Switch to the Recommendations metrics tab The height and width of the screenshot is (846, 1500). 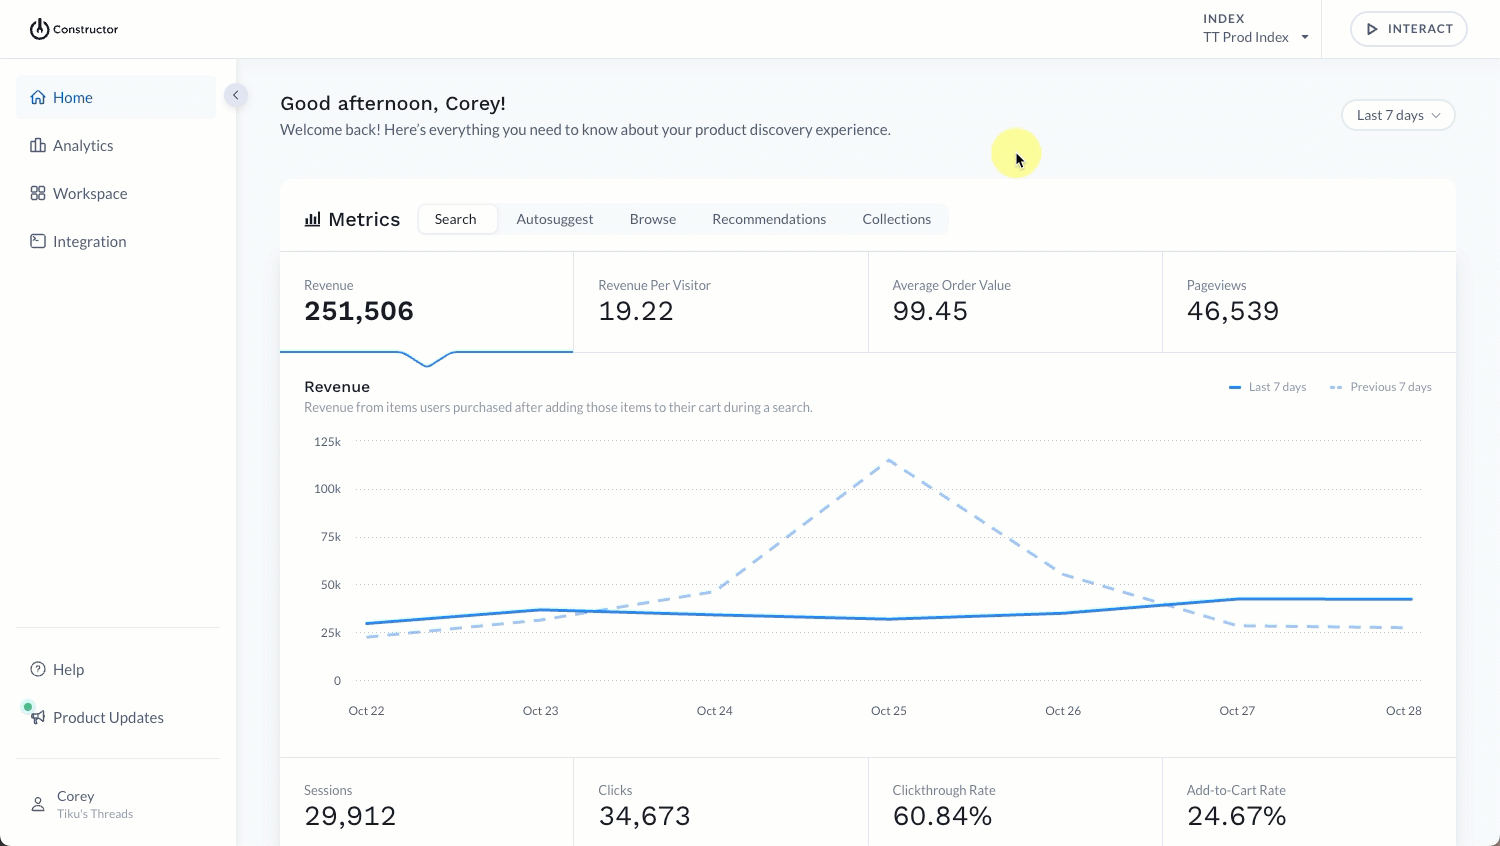point(769,219)
